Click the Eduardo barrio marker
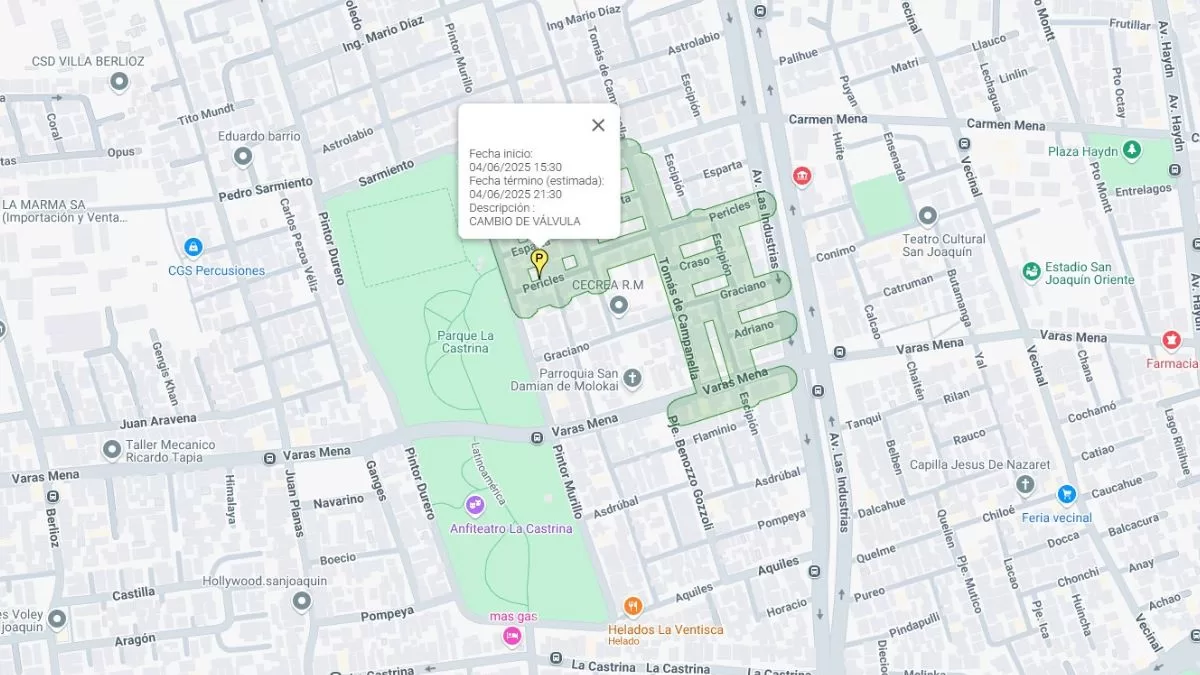 pos(242,157)
